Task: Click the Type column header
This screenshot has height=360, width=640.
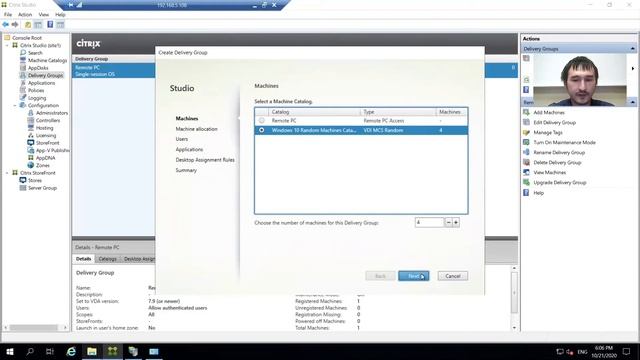Action: 398,112
